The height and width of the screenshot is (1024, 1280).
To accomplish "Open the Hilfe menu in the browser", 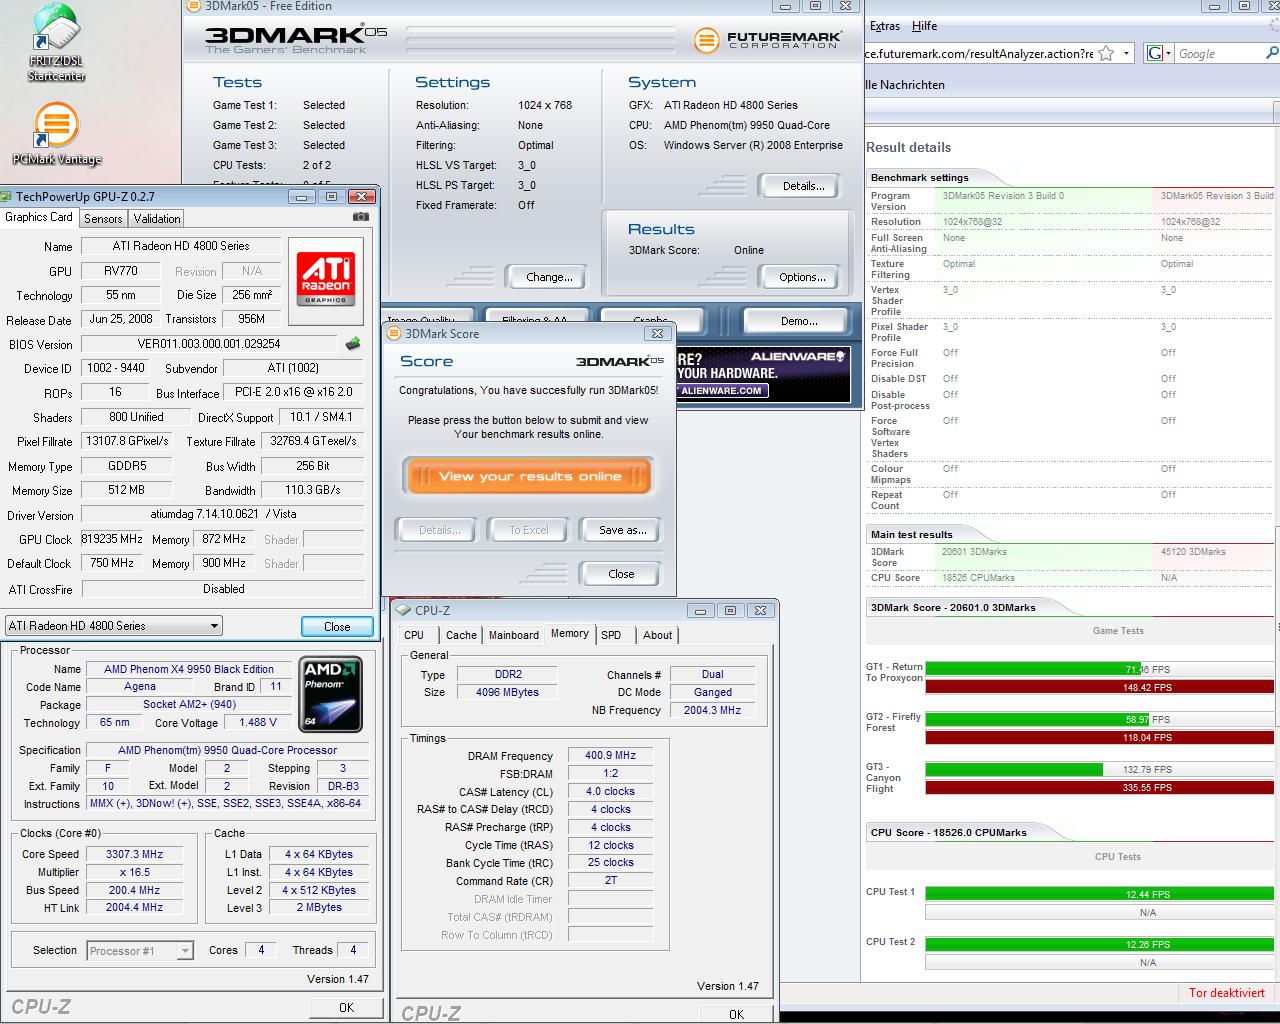I will [x=925, y=26].
